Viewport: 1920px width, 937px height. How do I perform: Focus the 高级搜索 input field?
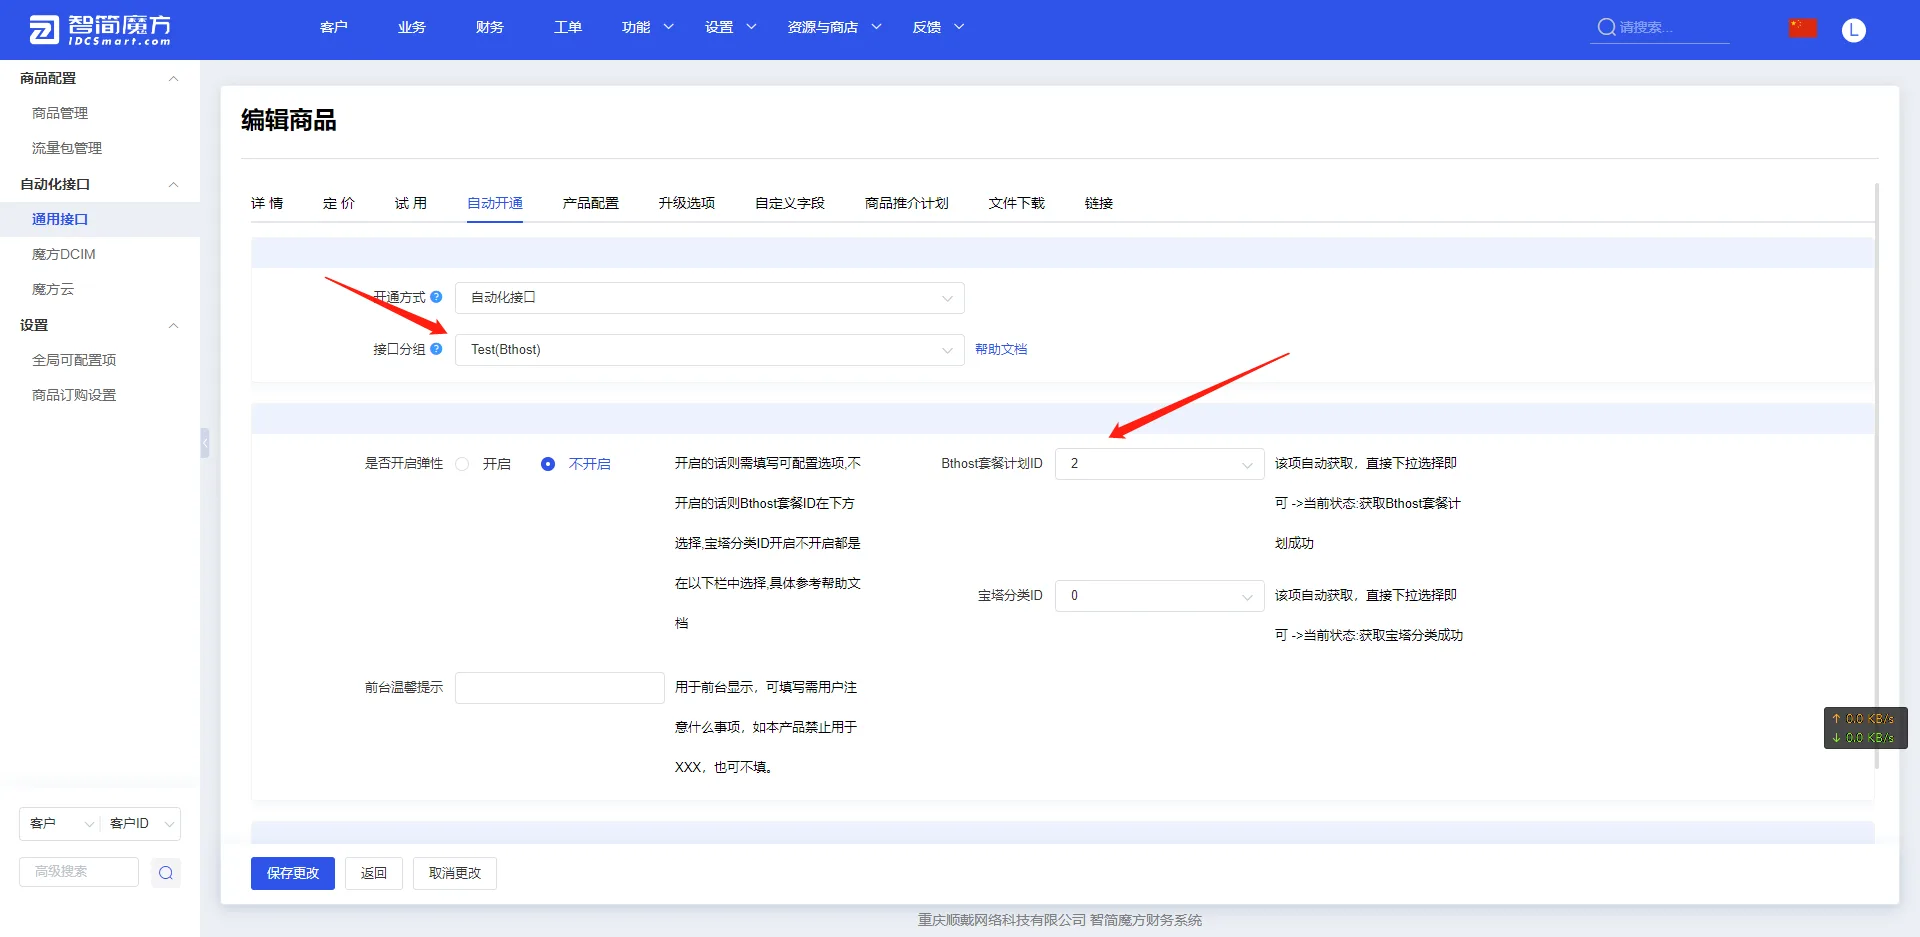click(x=79, y=872)
